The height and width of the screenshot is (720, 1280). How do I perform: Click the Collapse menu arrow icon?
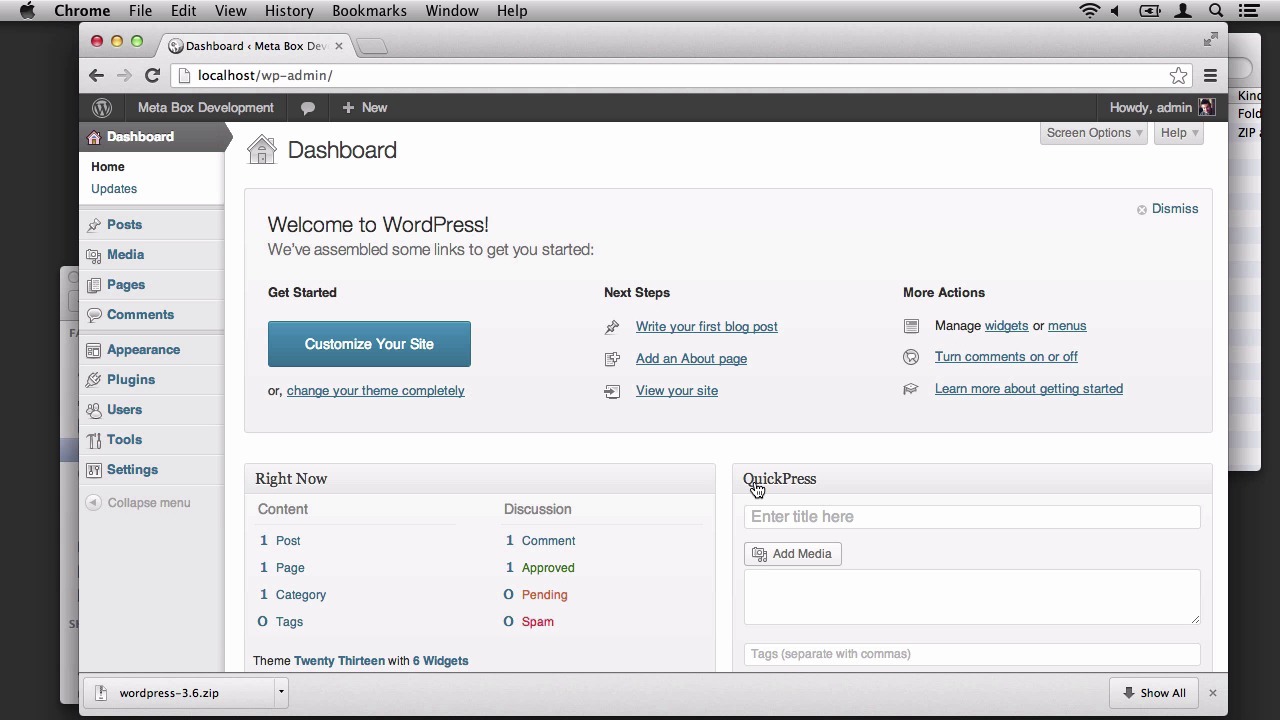tap(94, 503)
